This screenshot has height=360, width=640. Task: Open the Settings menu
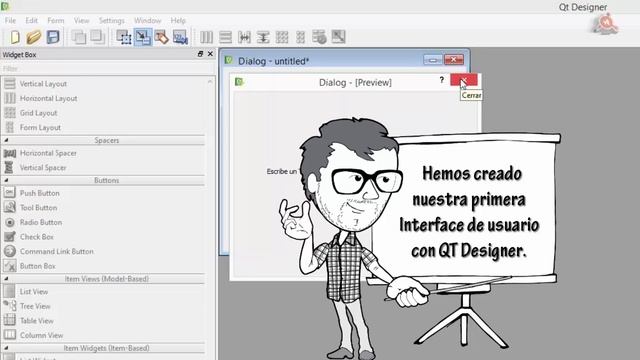pos(111,20)
